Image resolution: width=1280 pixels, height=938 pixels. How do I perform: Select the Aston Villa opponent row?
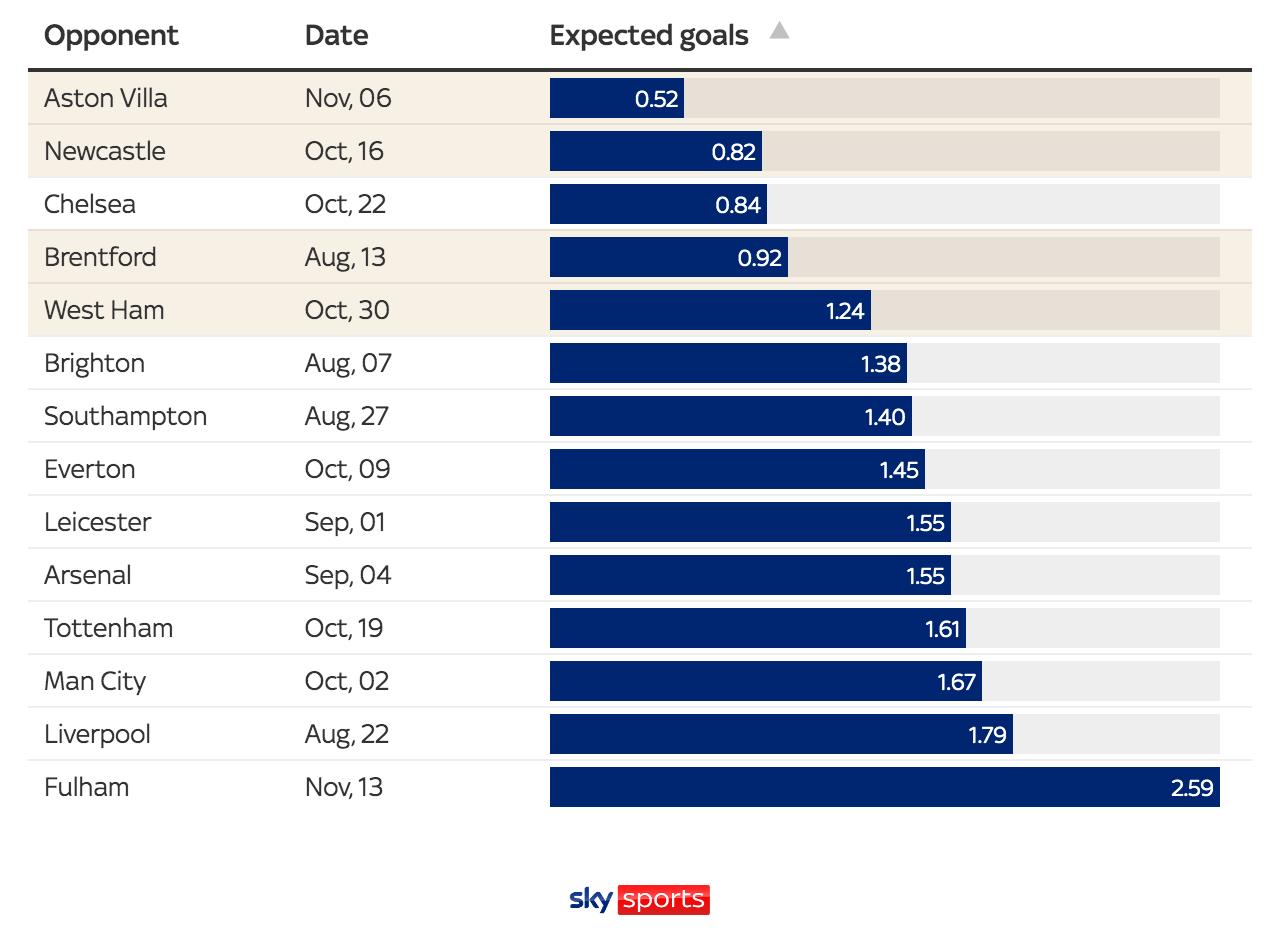point(106,98)
